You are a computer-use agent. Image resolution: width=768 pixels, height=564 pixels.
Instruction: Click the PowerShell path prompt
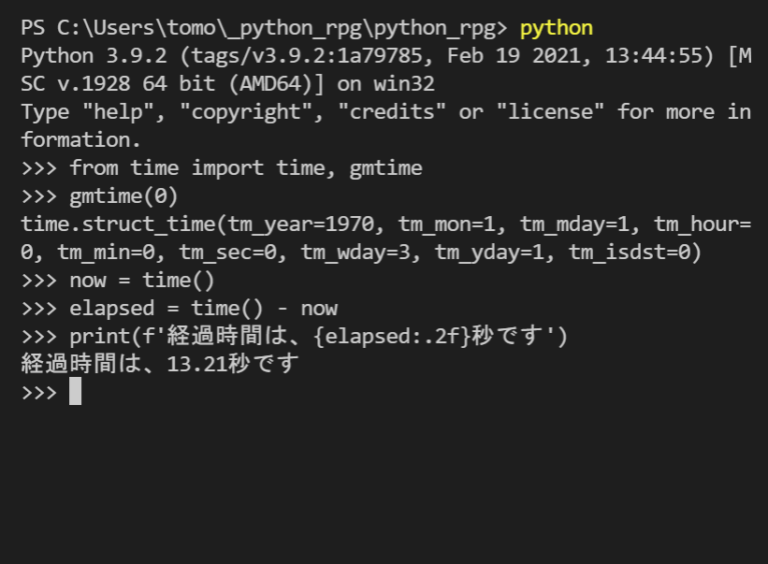(264, 27)
